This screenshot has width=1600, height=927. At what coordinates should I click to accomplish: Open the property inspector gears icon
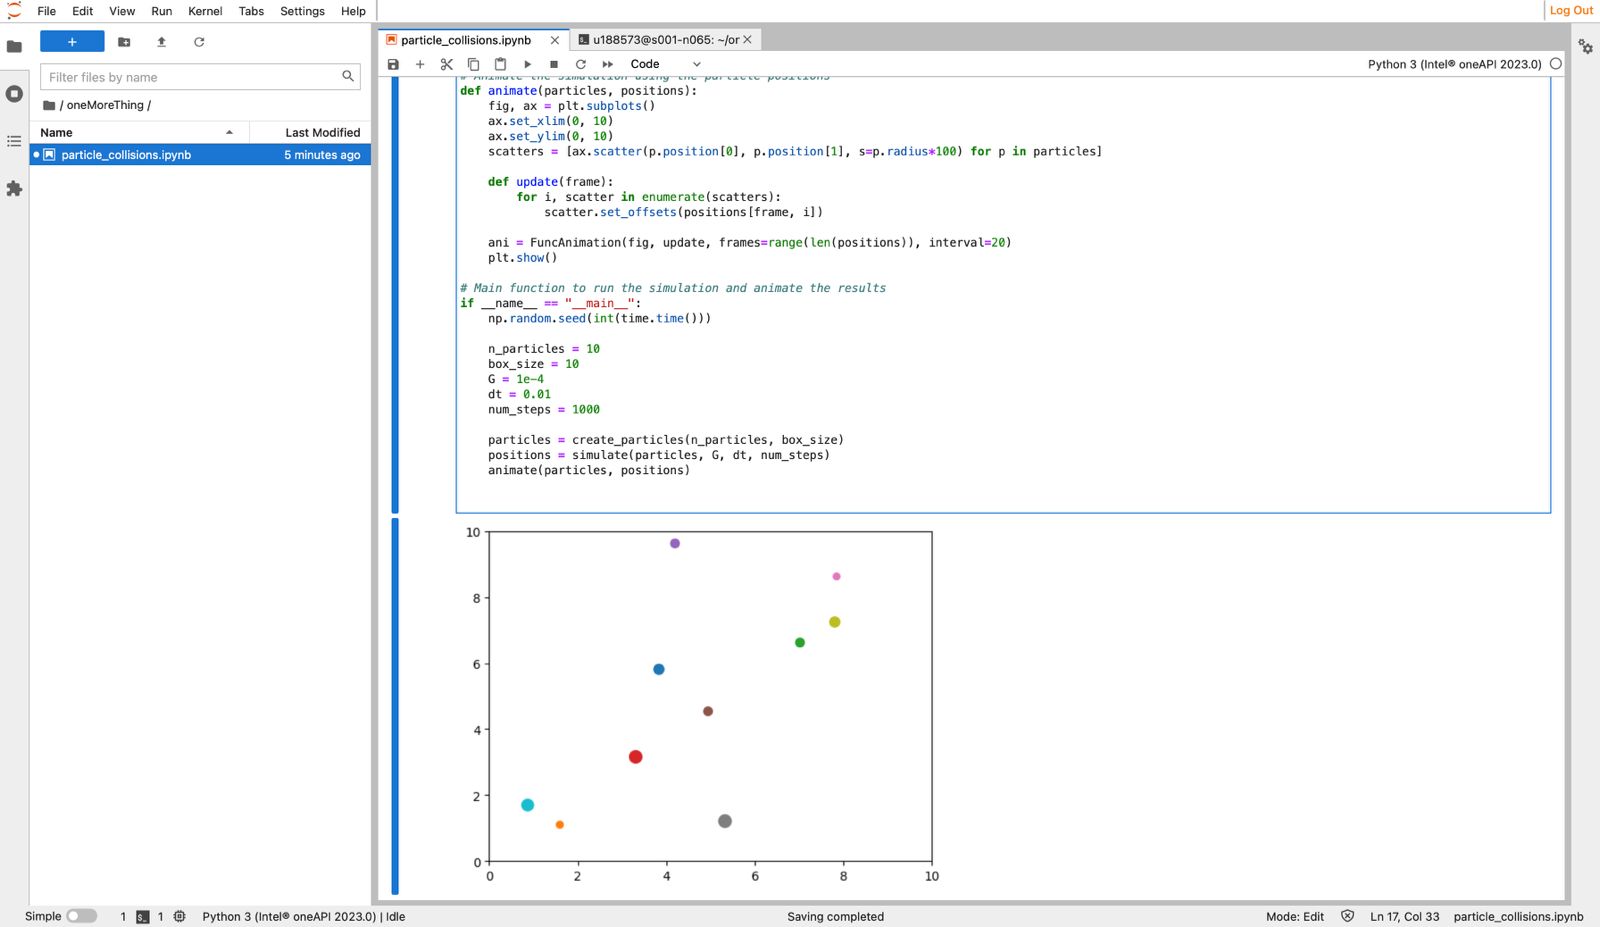coord(1586,46)
